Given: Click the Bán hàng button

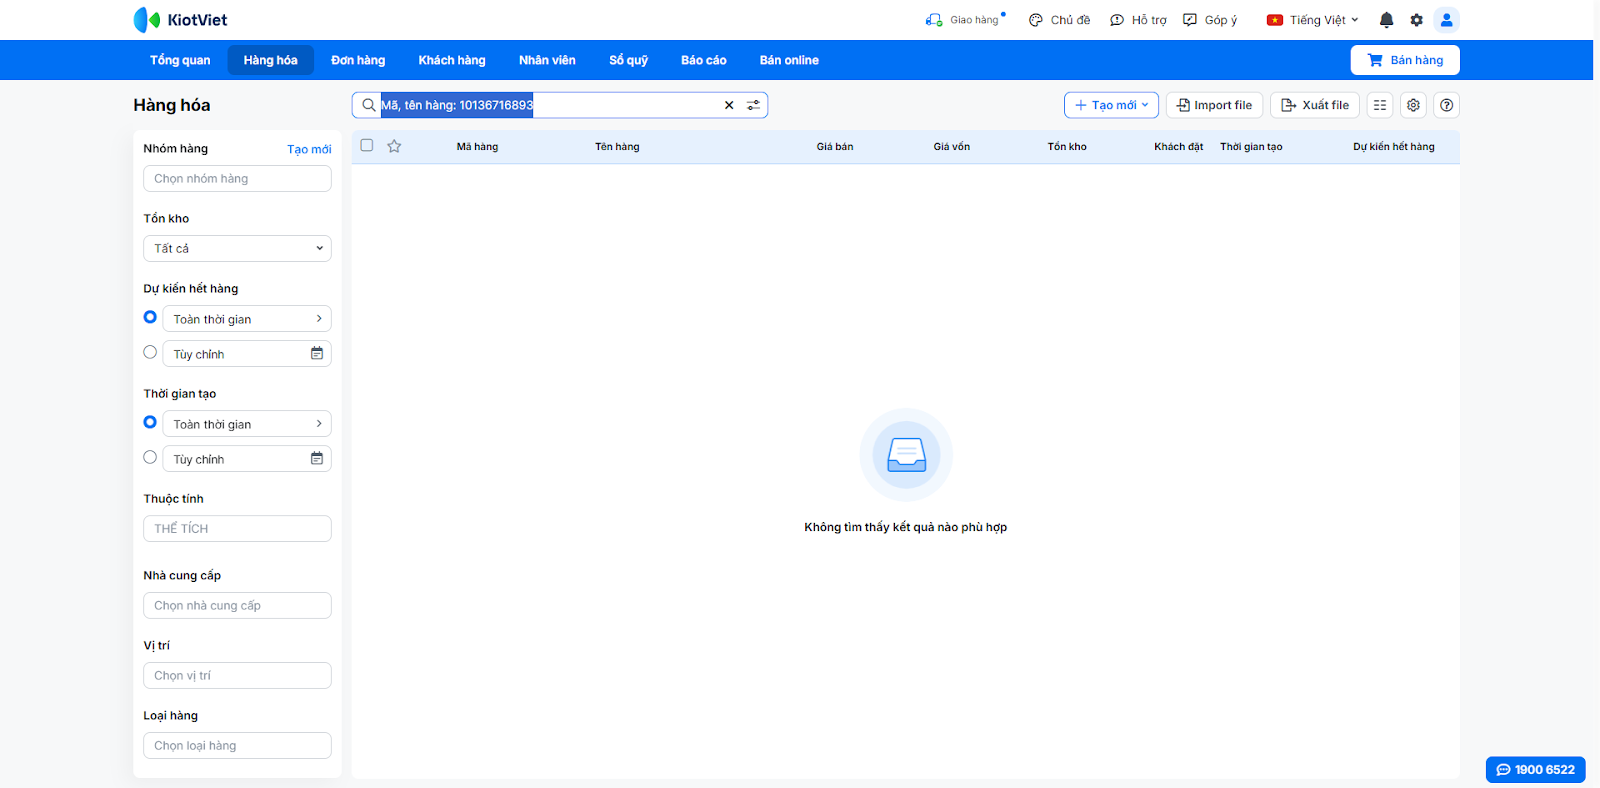Looking at the screenshot, I should [1404, 60].
